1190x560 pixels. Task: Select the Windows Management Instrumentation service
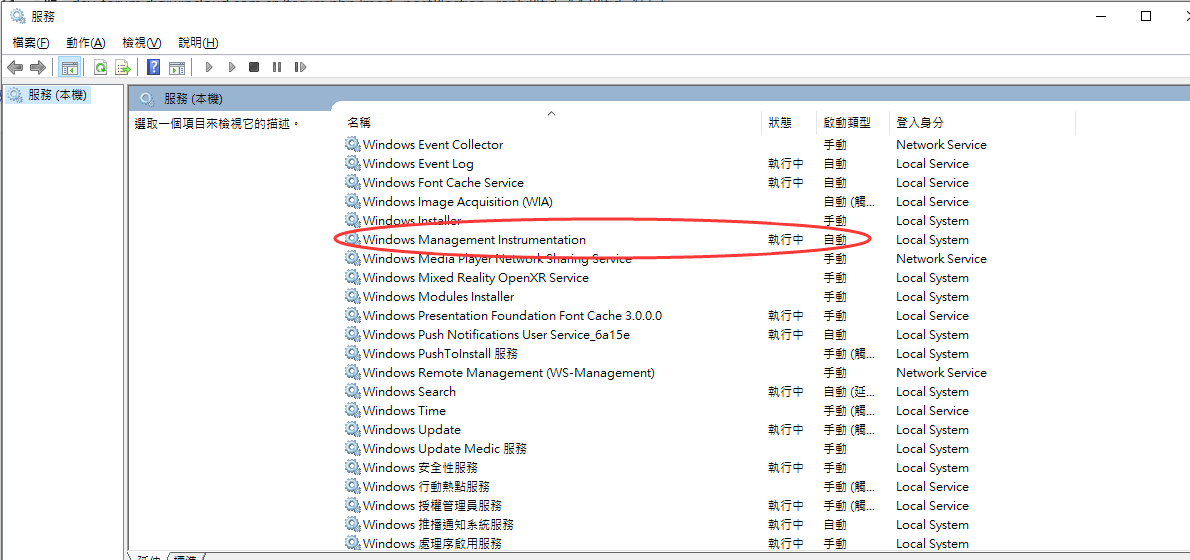point(474,240)
